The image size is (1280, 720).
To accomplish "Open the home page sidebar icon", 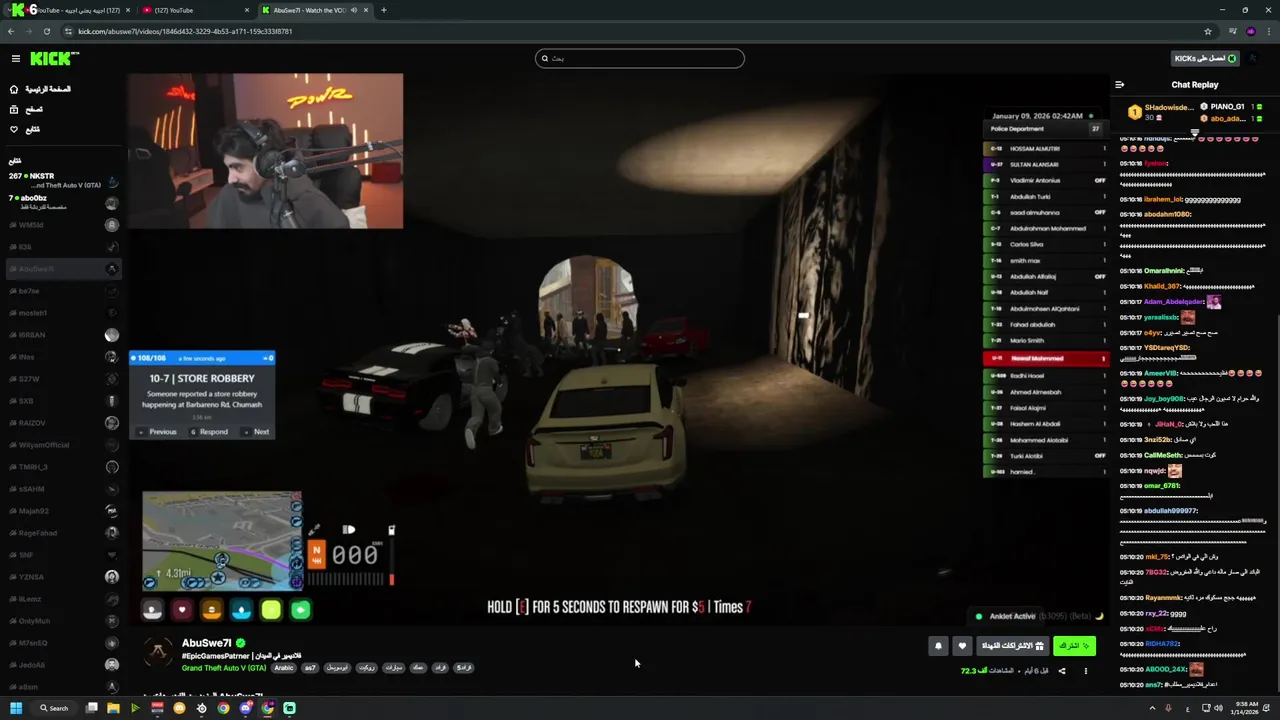I will (14, 89).
